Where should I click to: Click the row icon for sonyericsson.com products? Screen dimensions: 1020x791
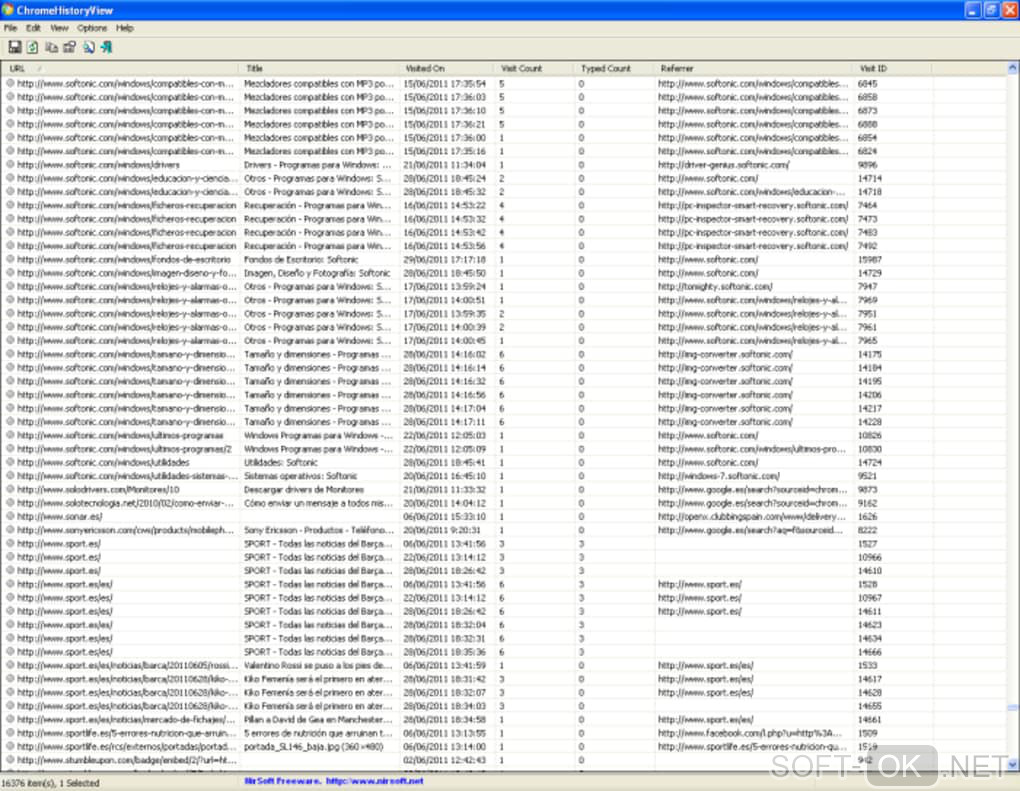click(x=10, y=530)
